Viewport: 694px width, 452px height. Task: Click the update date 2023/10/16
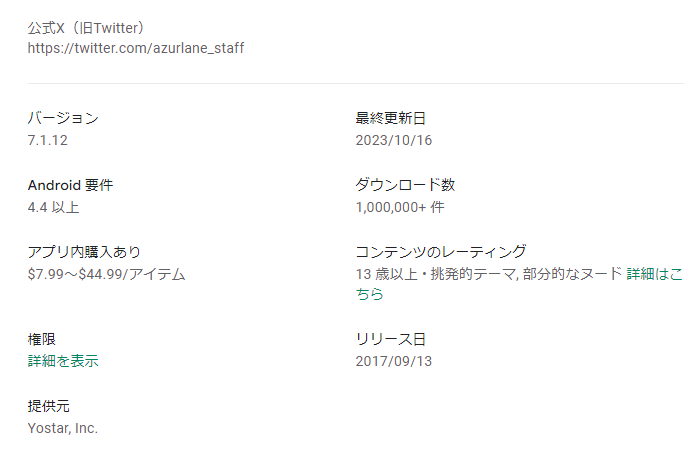394,140
